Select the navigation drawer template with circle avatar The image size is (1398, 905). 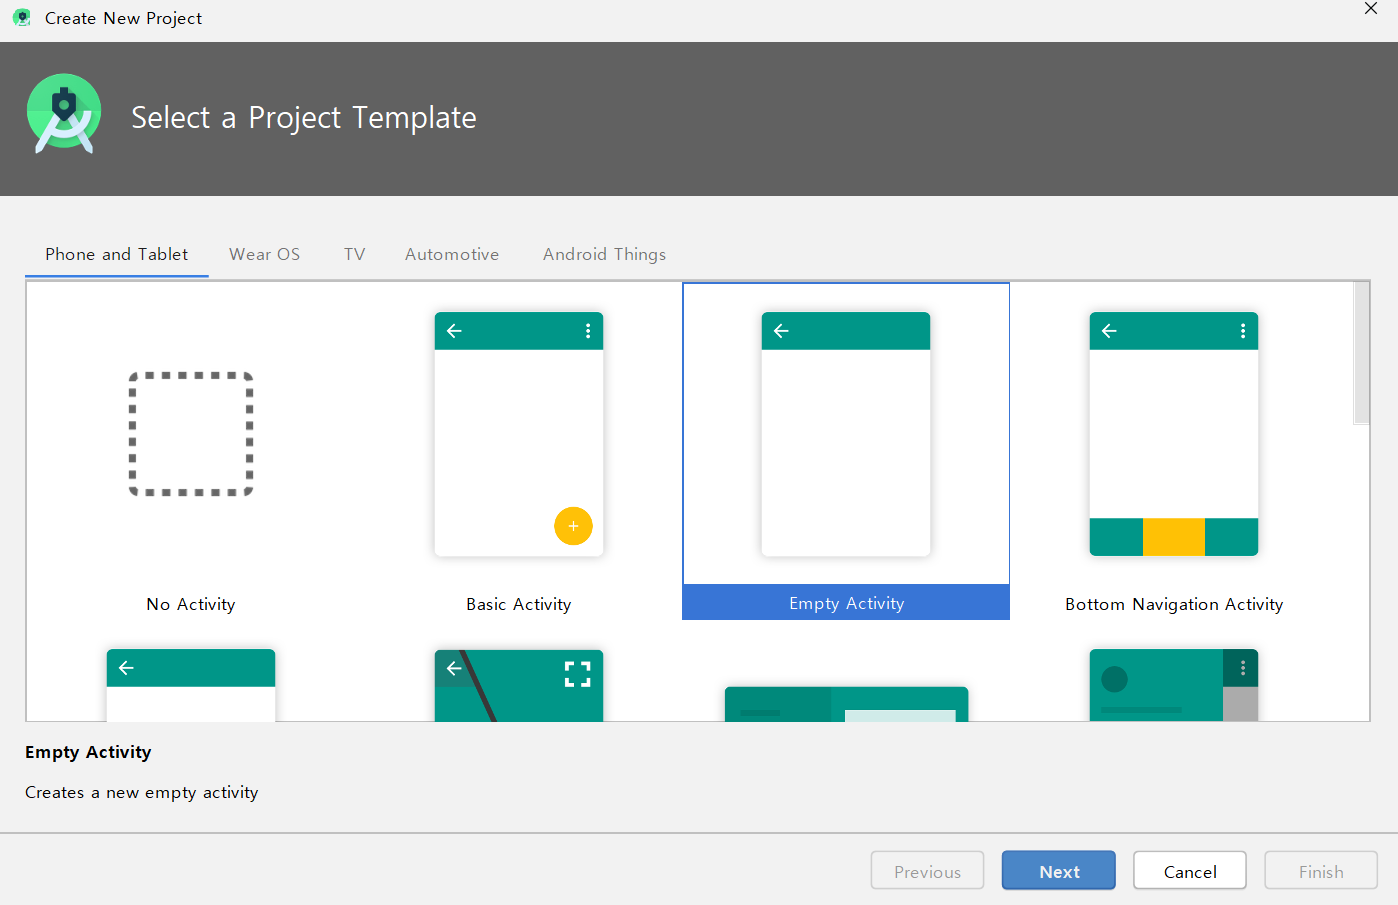click(x=1174, y=685)
